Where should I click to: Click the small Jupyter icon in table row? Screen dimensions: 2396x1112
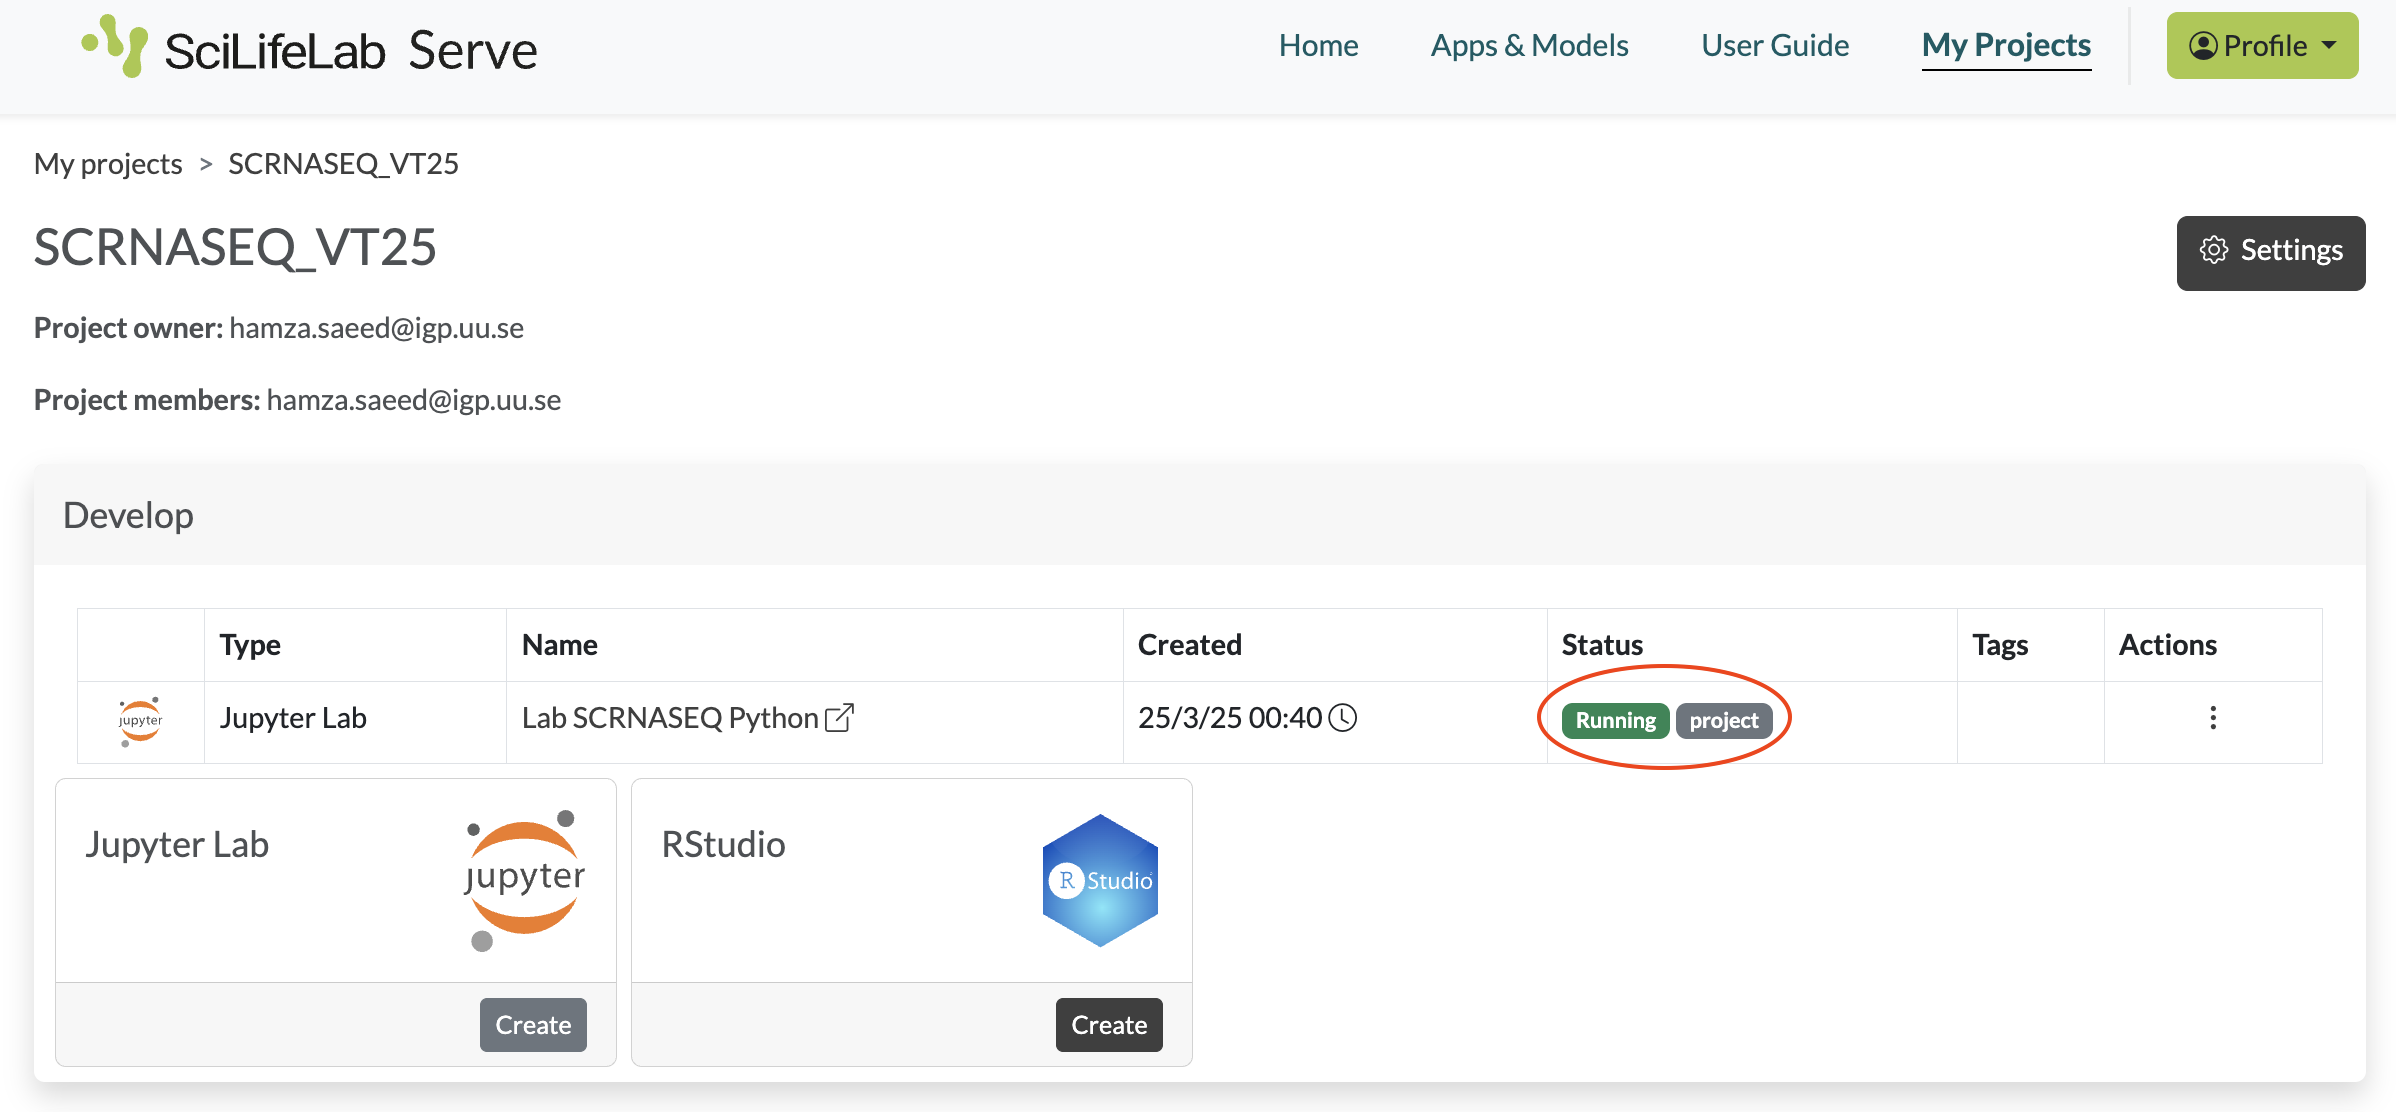[x=140, y=720]
